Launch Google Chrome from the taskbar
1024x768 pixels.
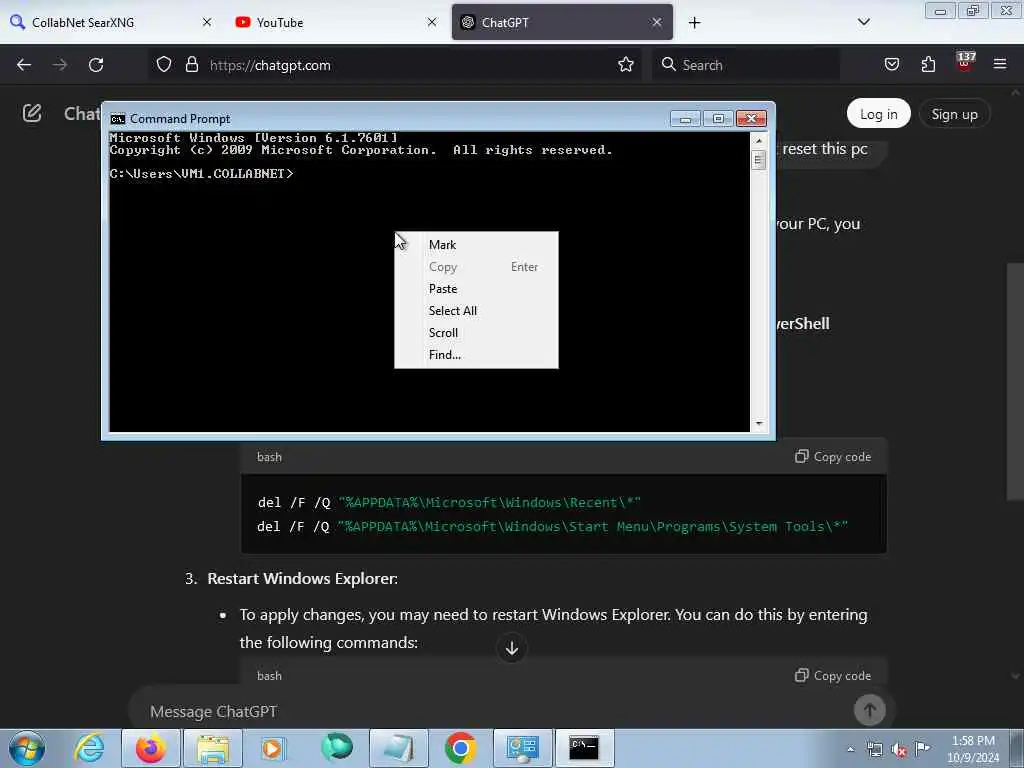pos(460,748)
